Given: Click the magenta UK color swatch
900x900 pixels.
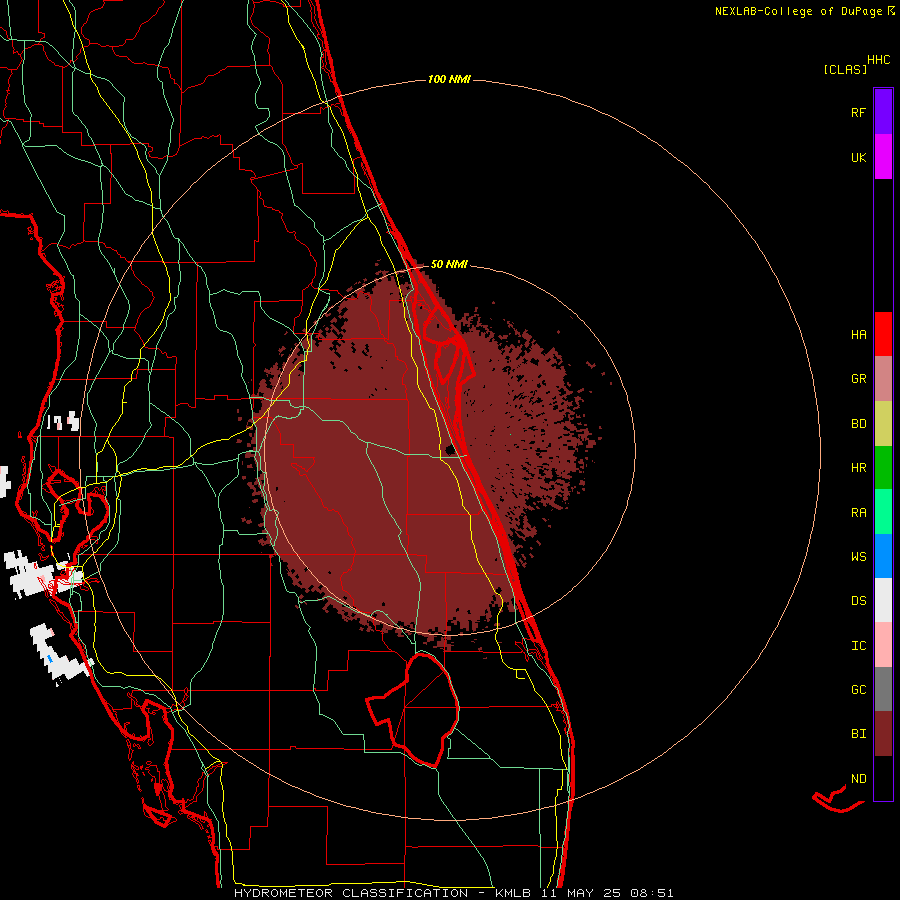Looking at the screenshot, I should 883,157.
